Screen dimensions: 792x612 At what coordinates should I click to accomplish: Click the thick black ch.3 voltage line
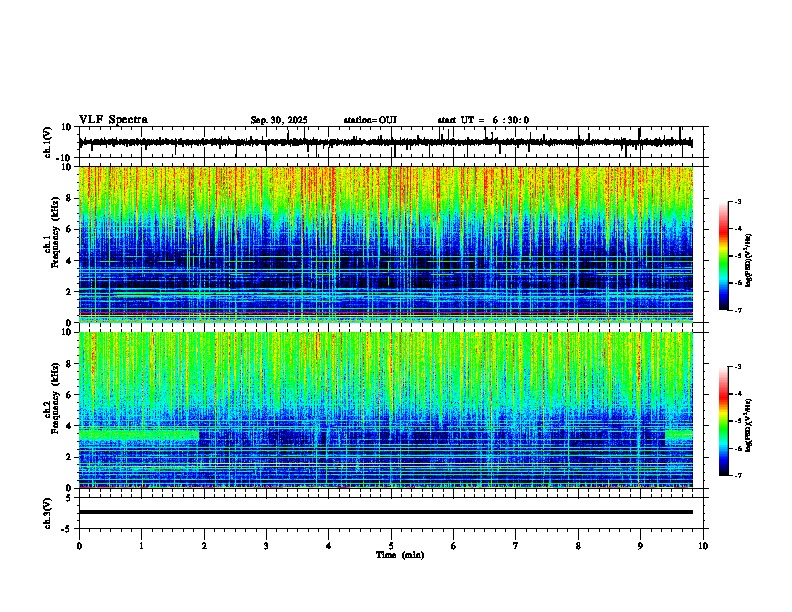pyautogui.click(x=386, y=512)
